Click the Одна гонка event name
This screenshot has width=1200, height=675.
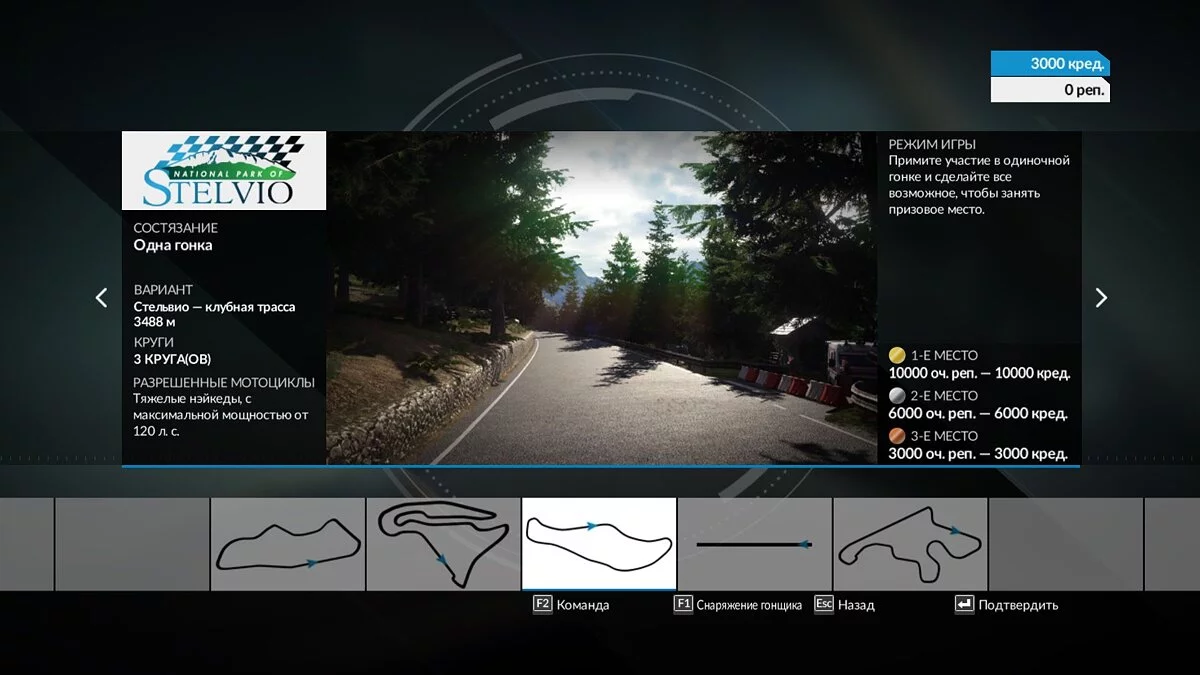pyautogui.click(x=173, y=245)
